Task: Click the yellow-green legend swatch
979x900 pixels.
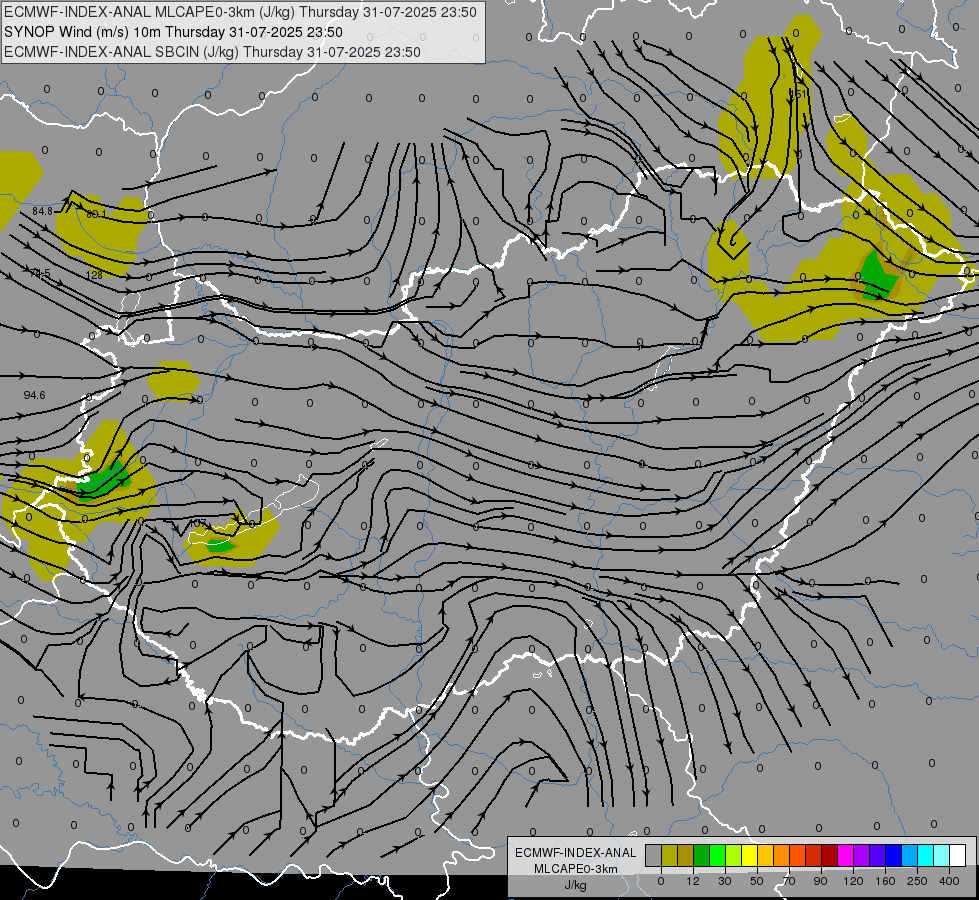Action: pos(734,855)
